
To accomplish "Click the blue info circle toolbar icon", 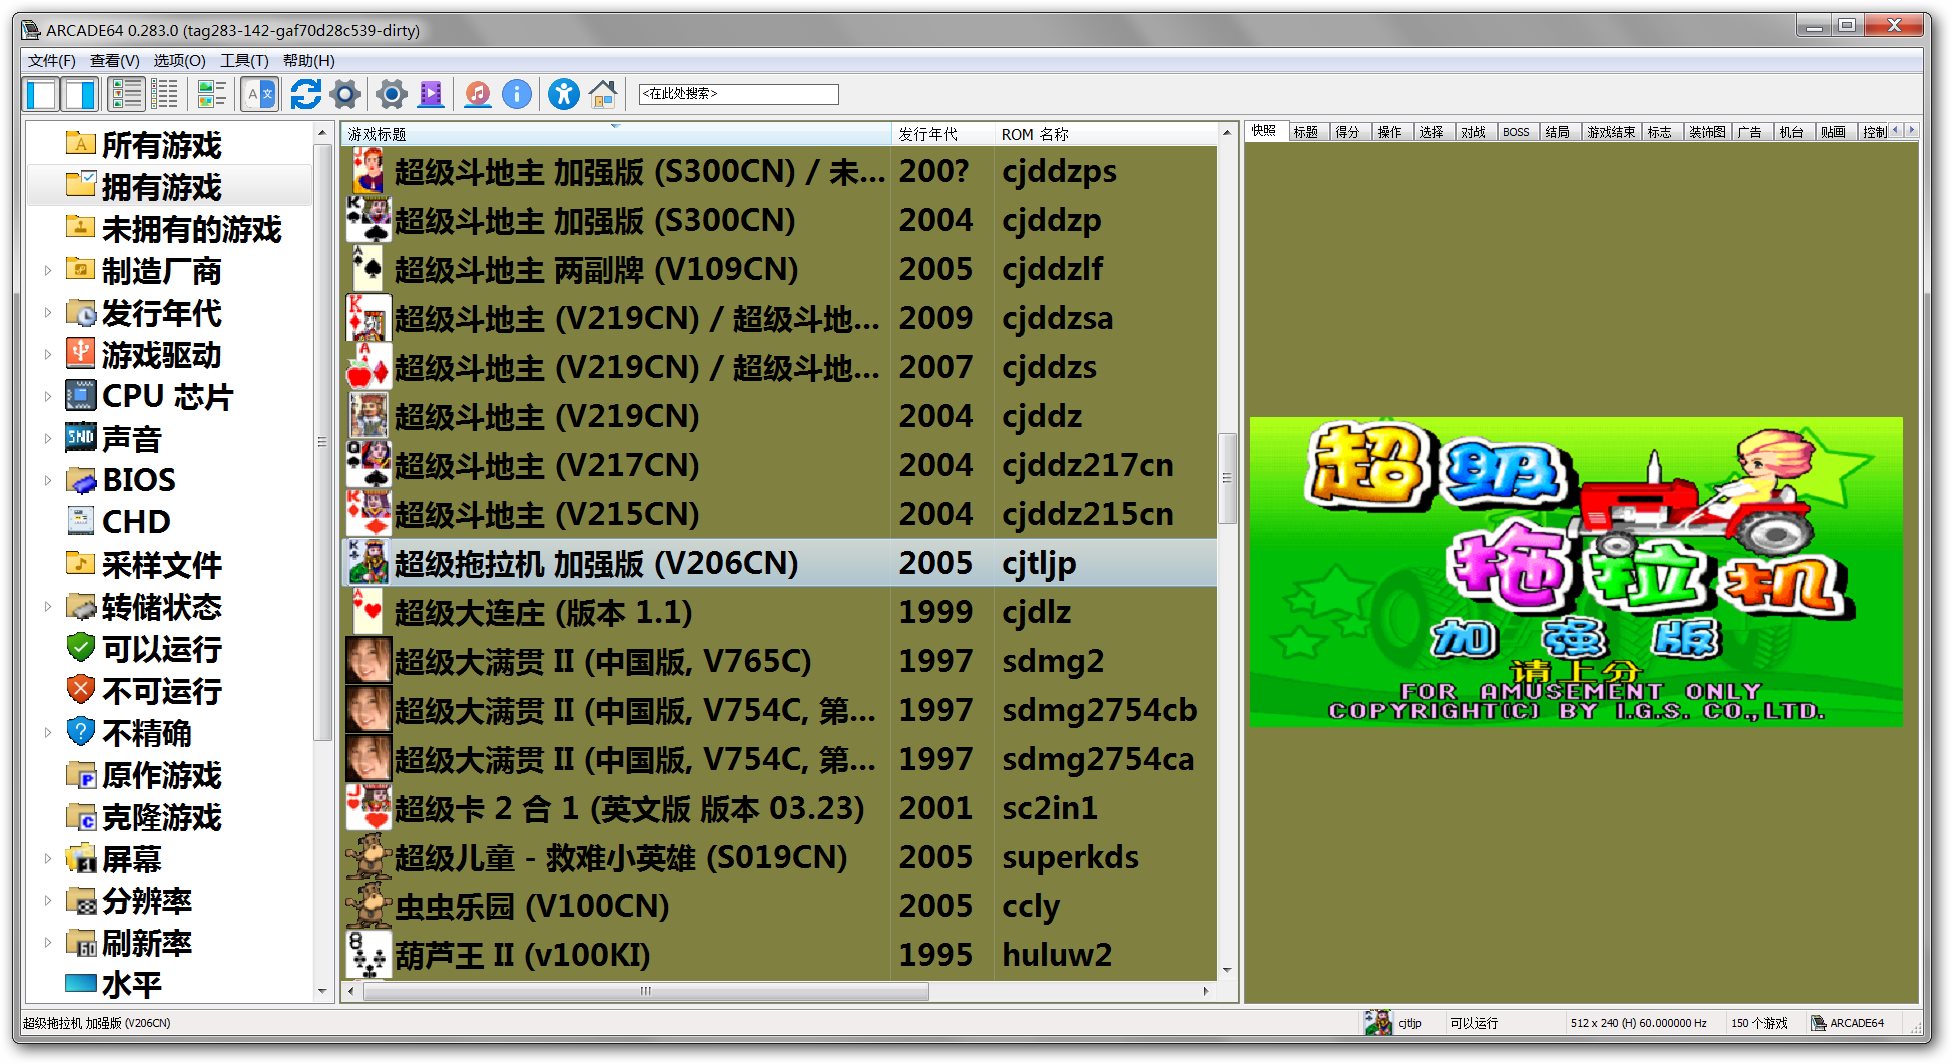I will pyautogui.click(x=516, y=95).
